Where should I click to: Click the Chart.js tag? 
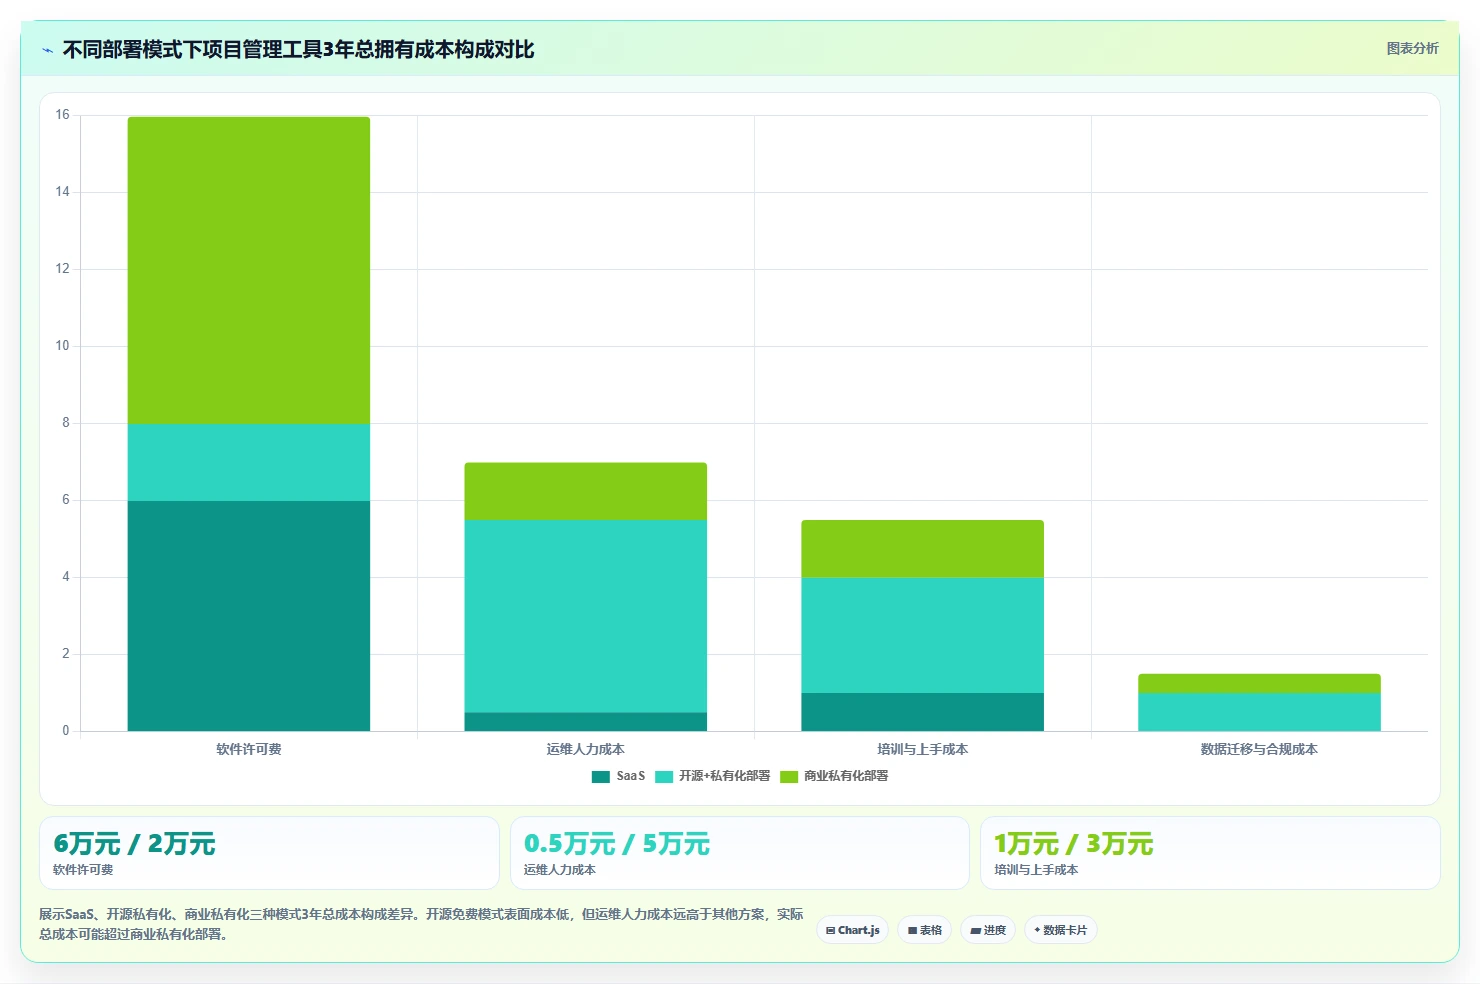(853, 930)
